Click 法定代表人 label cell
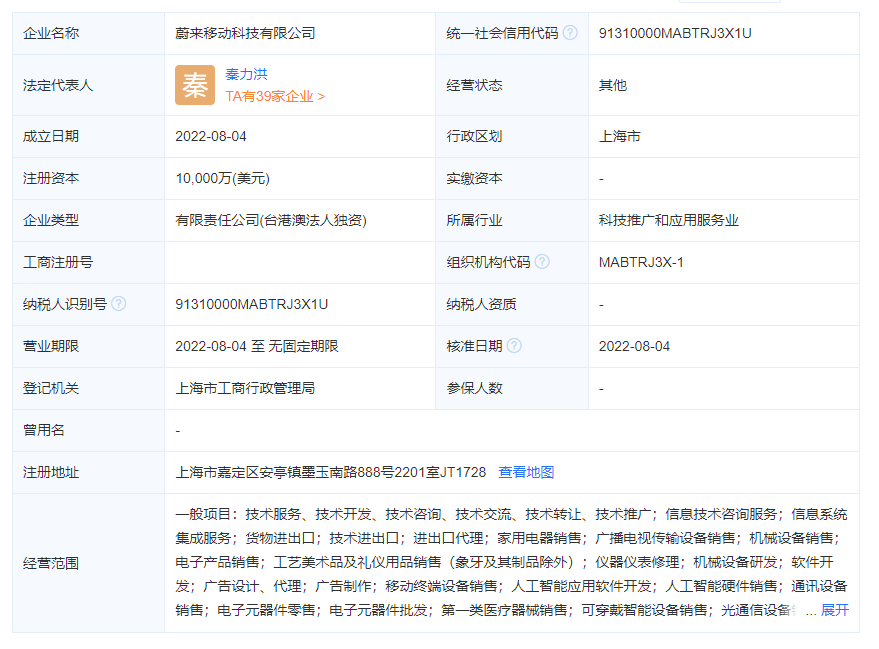 point(89,85)
